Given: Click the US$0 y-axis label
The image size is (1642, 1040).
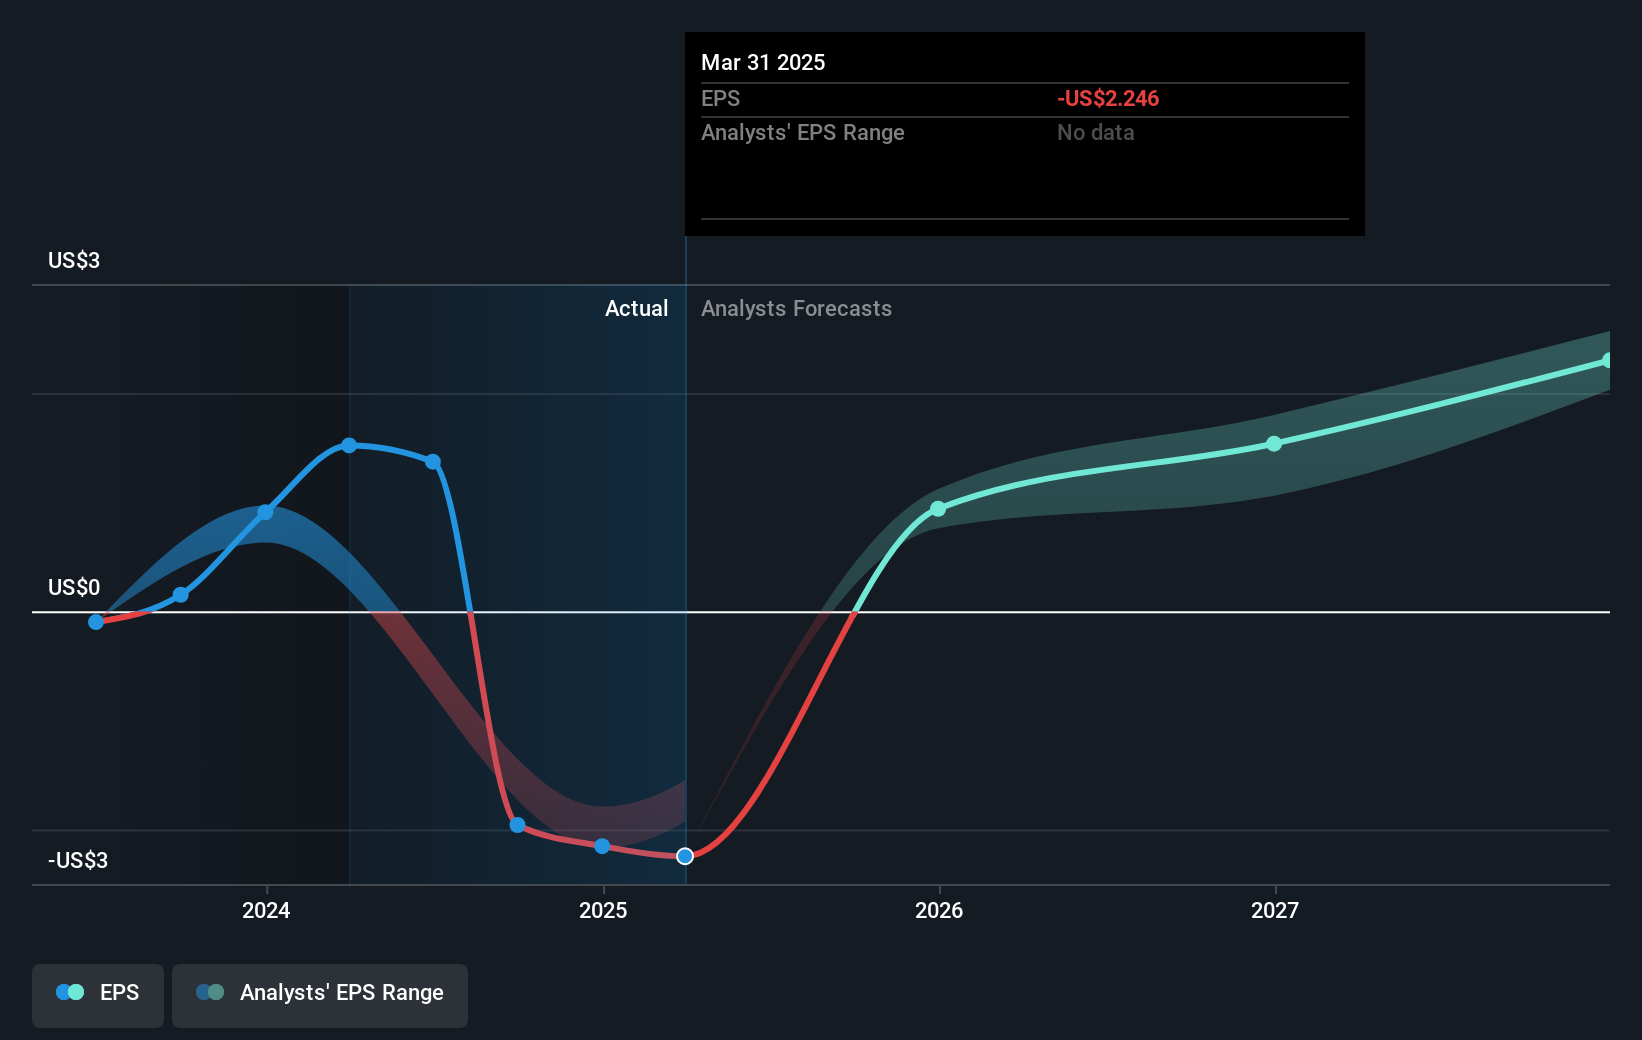Looking at the screenshot, I should (x=74, y=587).
